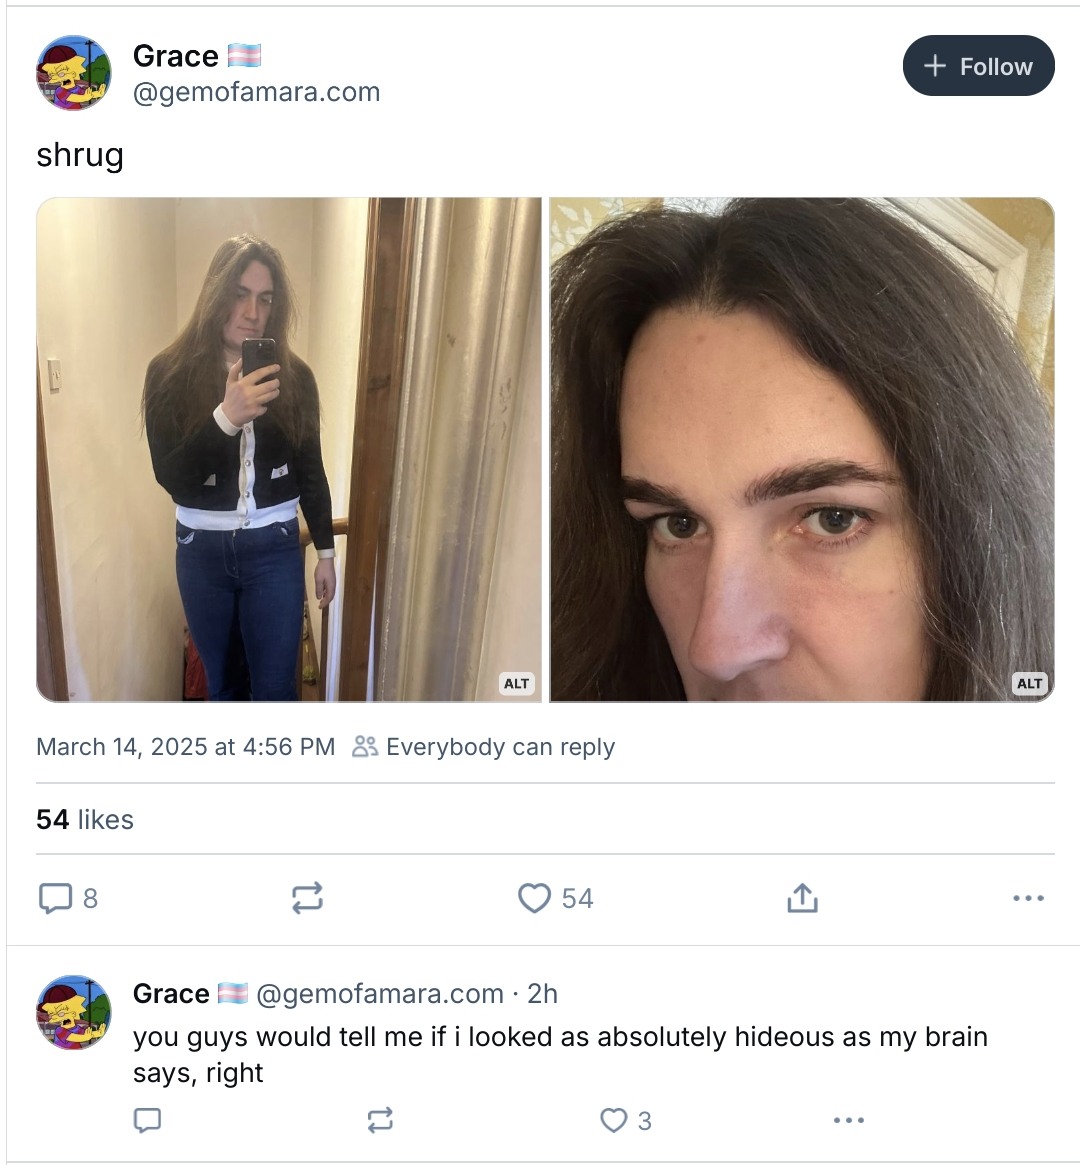Viewport: 1080px width, 1165px height.
Task: Open the top profile avatar
Action: [74, 72]
